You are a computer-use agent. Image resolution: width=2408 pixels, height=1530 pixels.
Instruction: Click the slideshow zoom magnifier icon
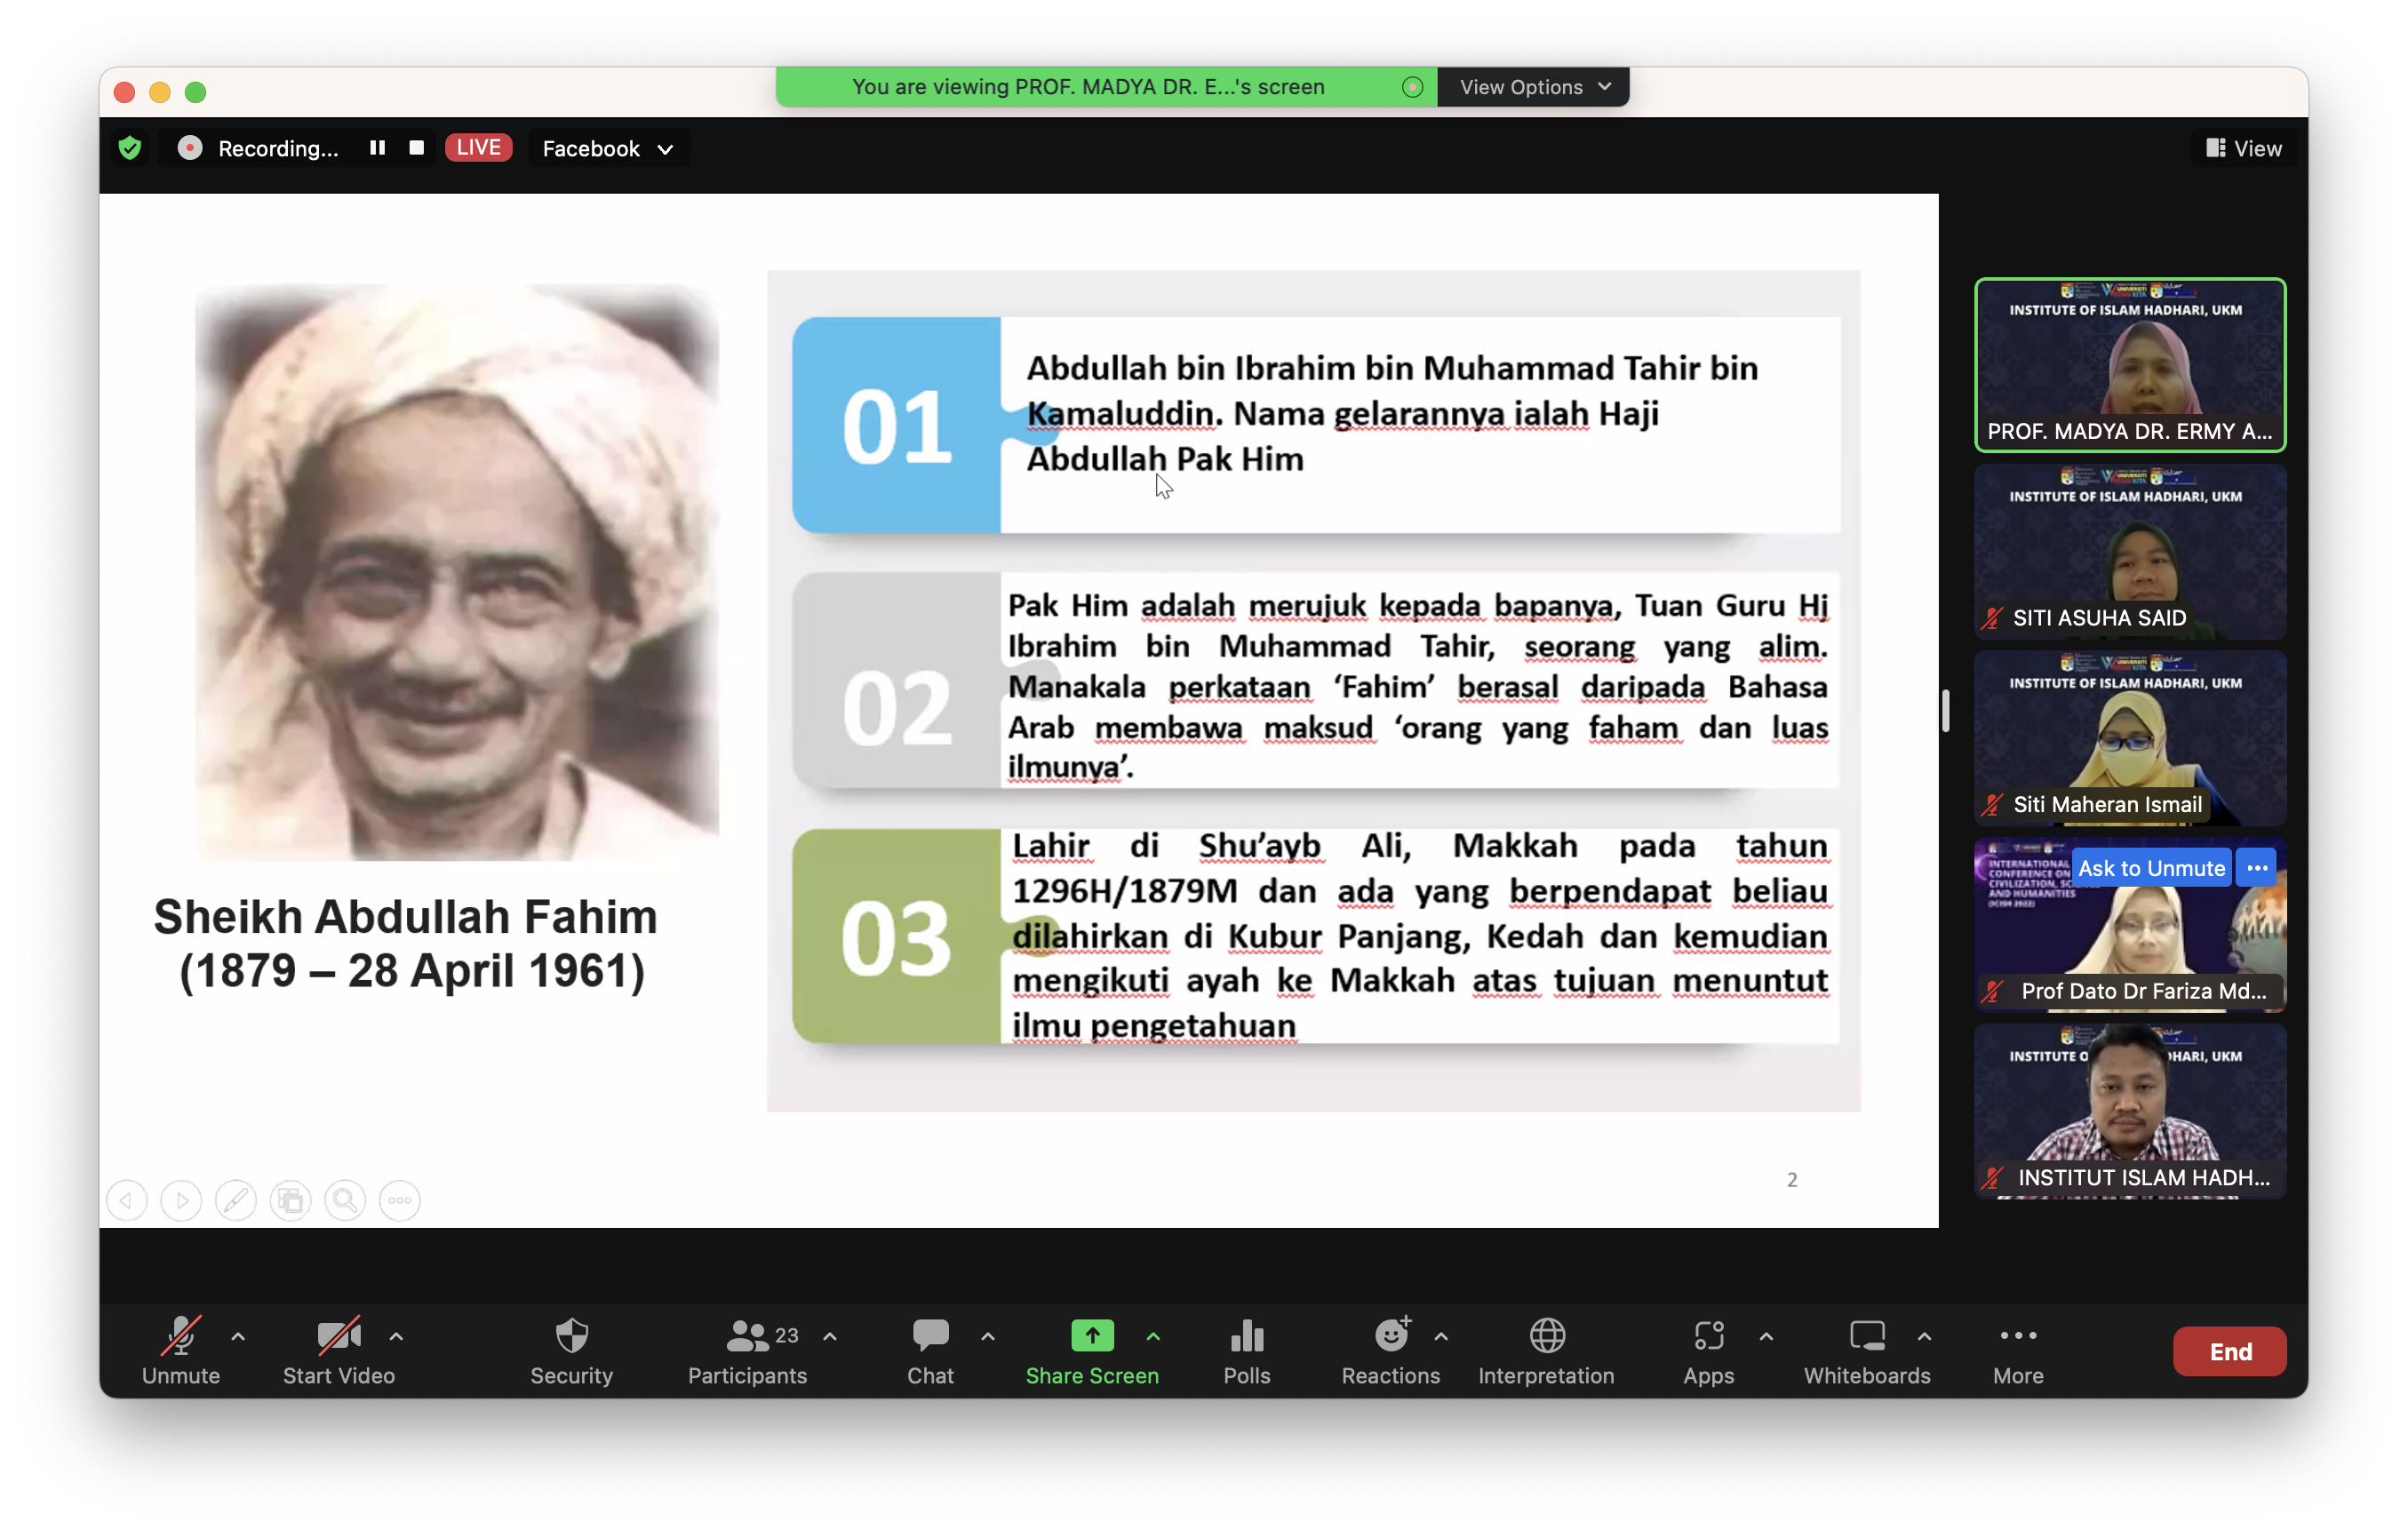pyautogui.click(x=345, y=1200)
